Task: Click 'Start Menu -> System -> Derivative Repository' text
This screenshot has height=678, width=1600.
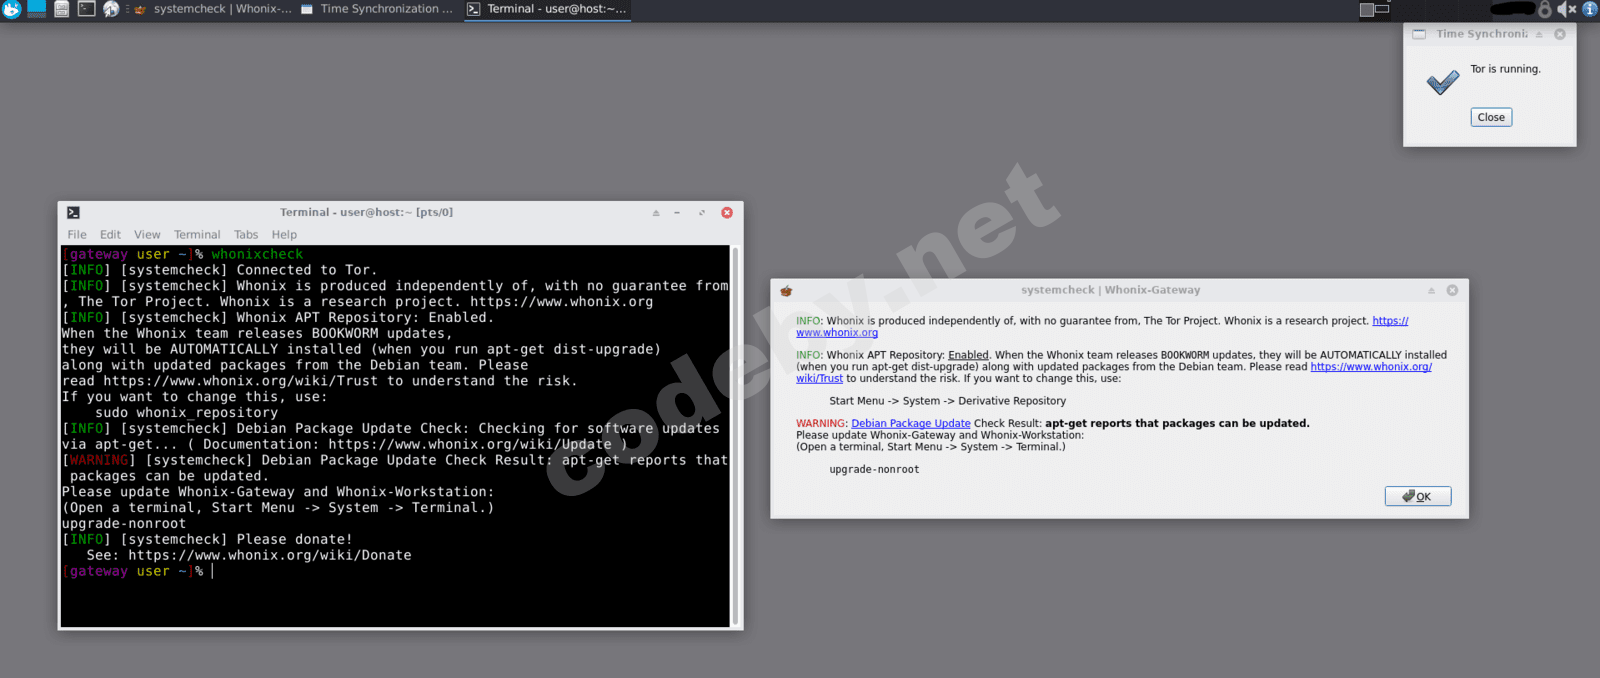Action: click(x=948, y=401)
